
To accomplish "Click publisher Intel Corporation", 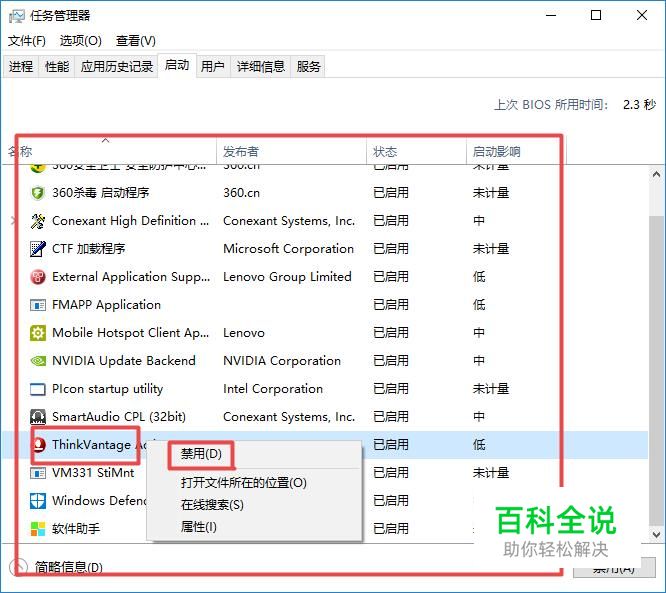I will click(273, 389).
